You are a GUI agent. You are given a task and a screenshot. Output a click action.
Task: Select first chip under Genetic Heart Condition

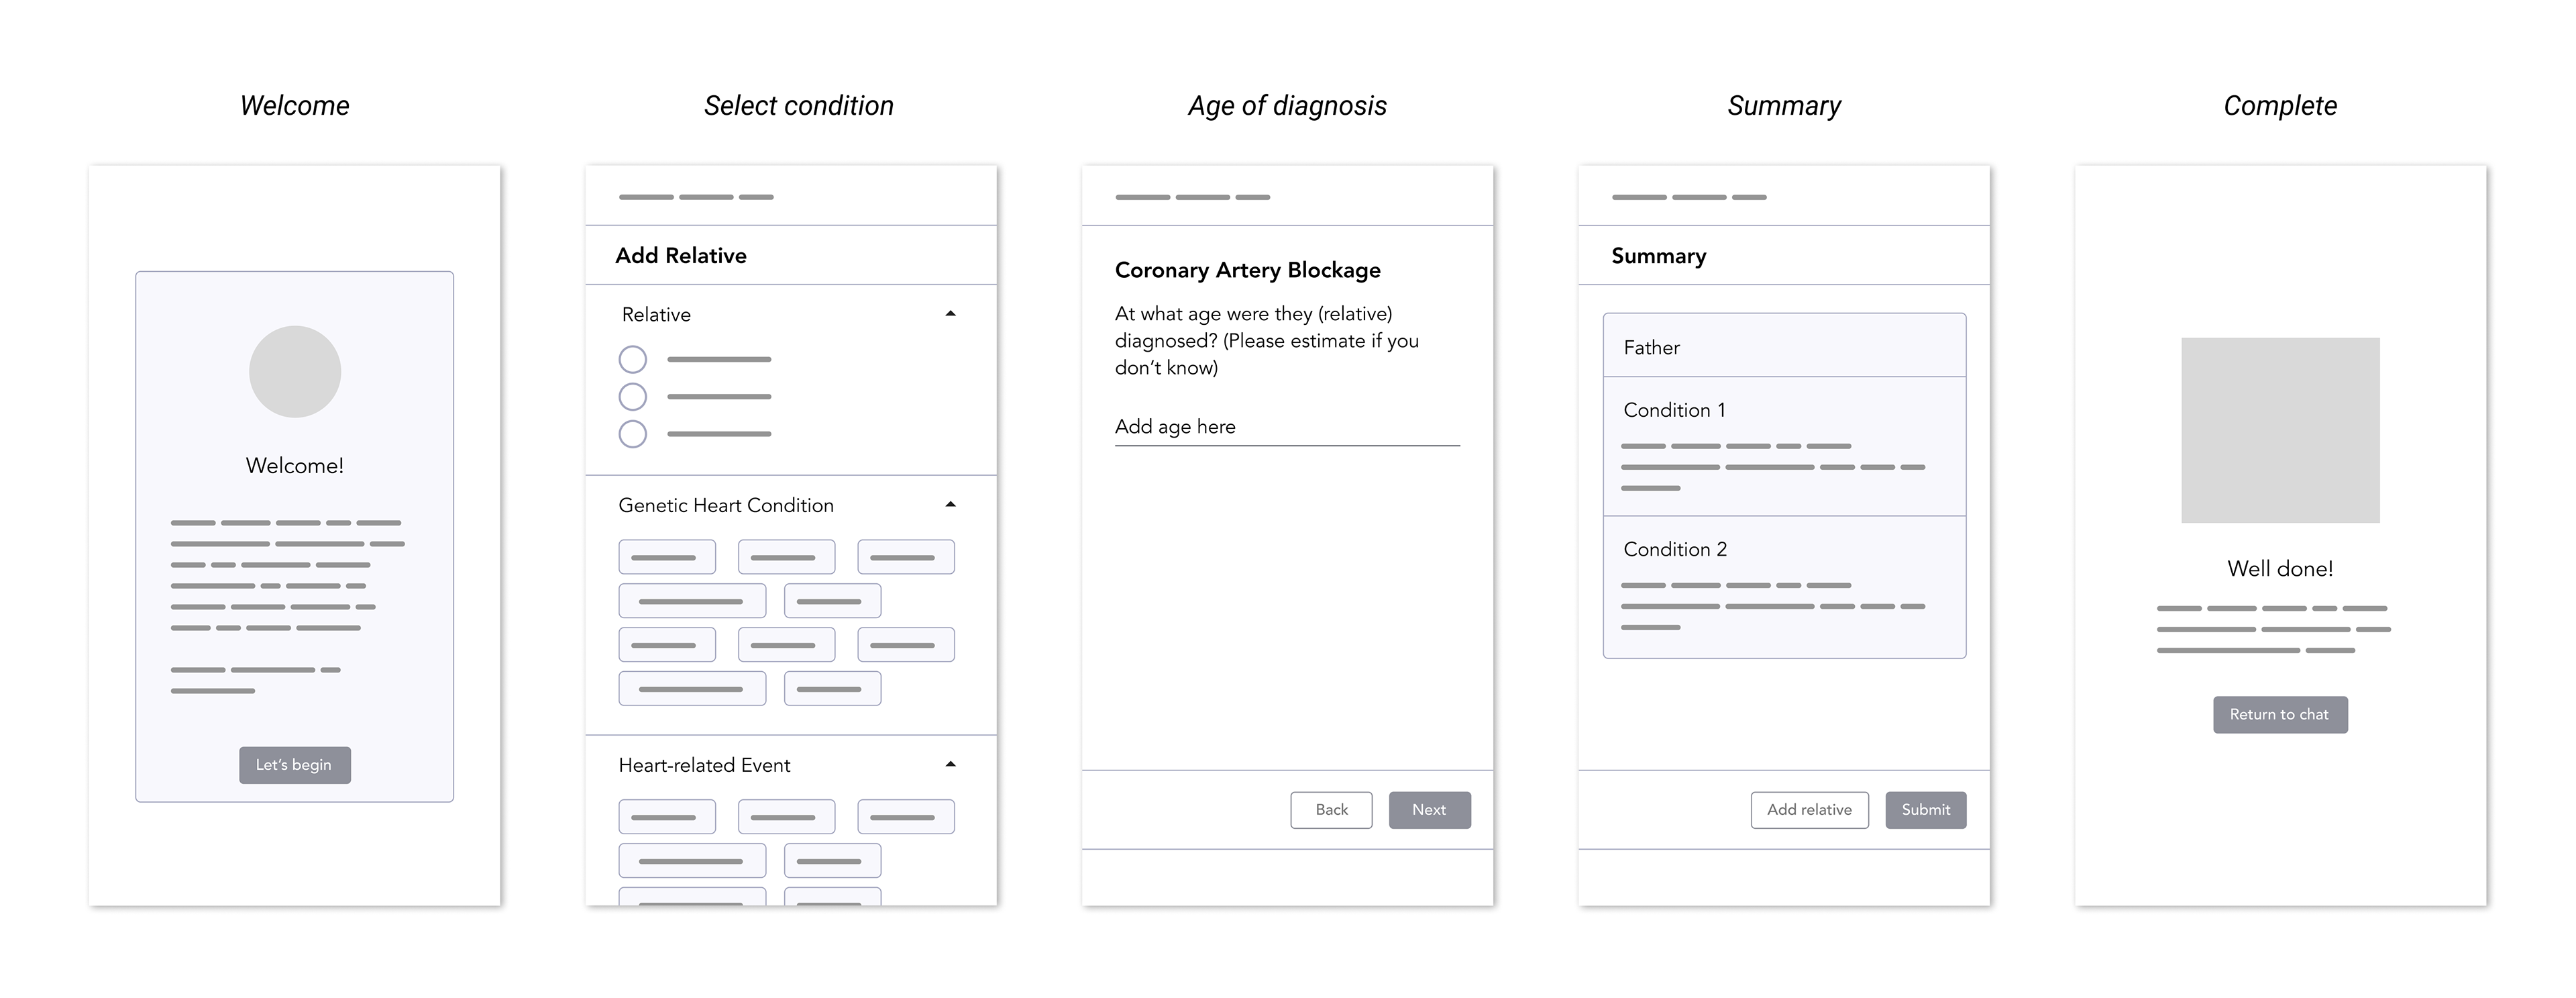[667, 557]
